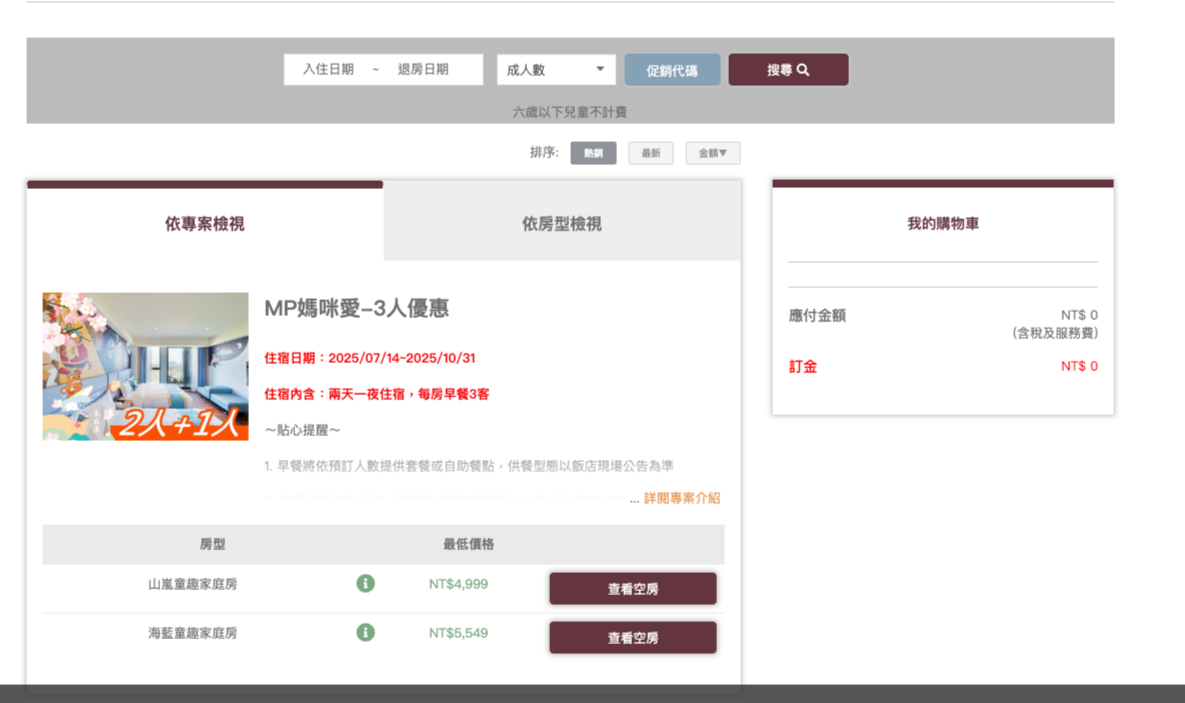Sort results by 最新
1185x703 pixels.
pyautogui.click(x=650, y=153)
